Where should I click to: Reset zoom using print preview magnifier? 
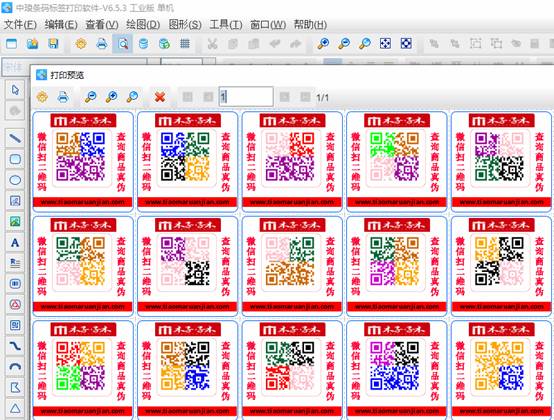[132, 97]
